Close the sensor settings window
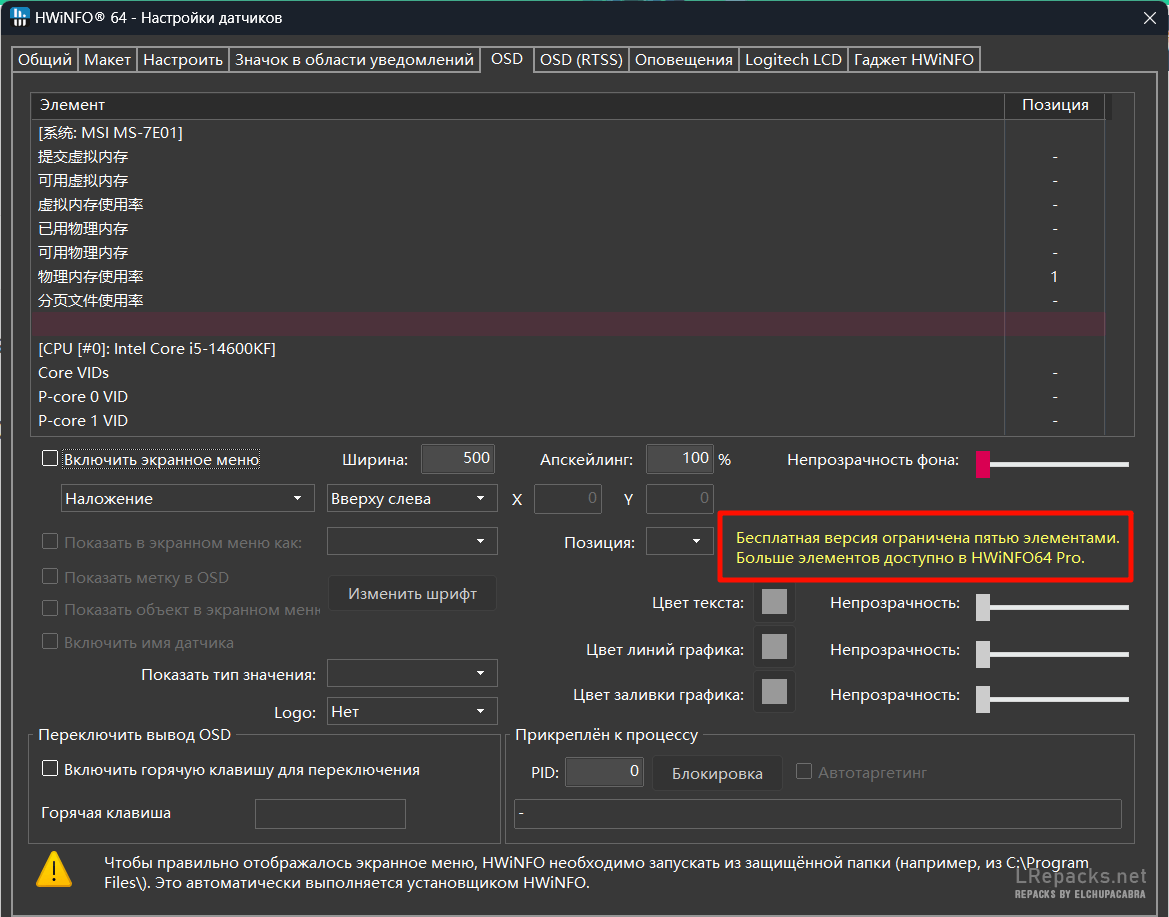The image size is (1169, 917). 1150,18
